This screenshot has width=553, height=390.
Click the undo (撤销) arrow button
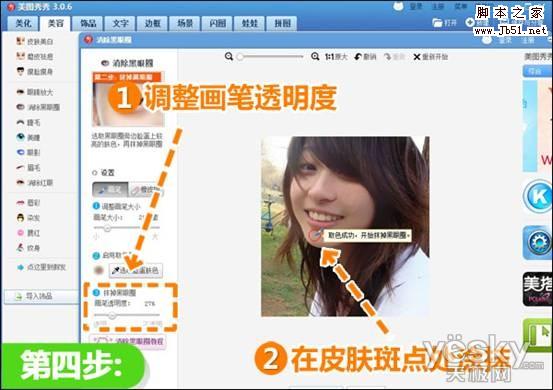365,56
